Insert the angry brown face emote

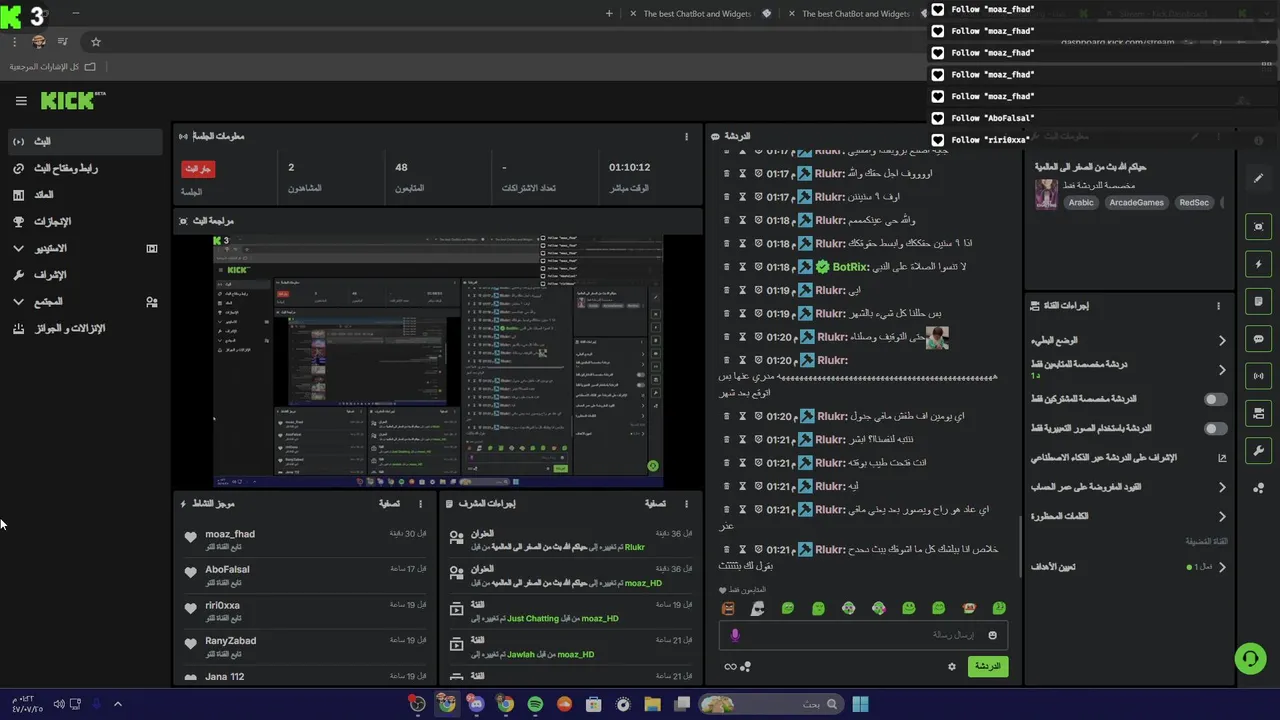click(728, 608)
